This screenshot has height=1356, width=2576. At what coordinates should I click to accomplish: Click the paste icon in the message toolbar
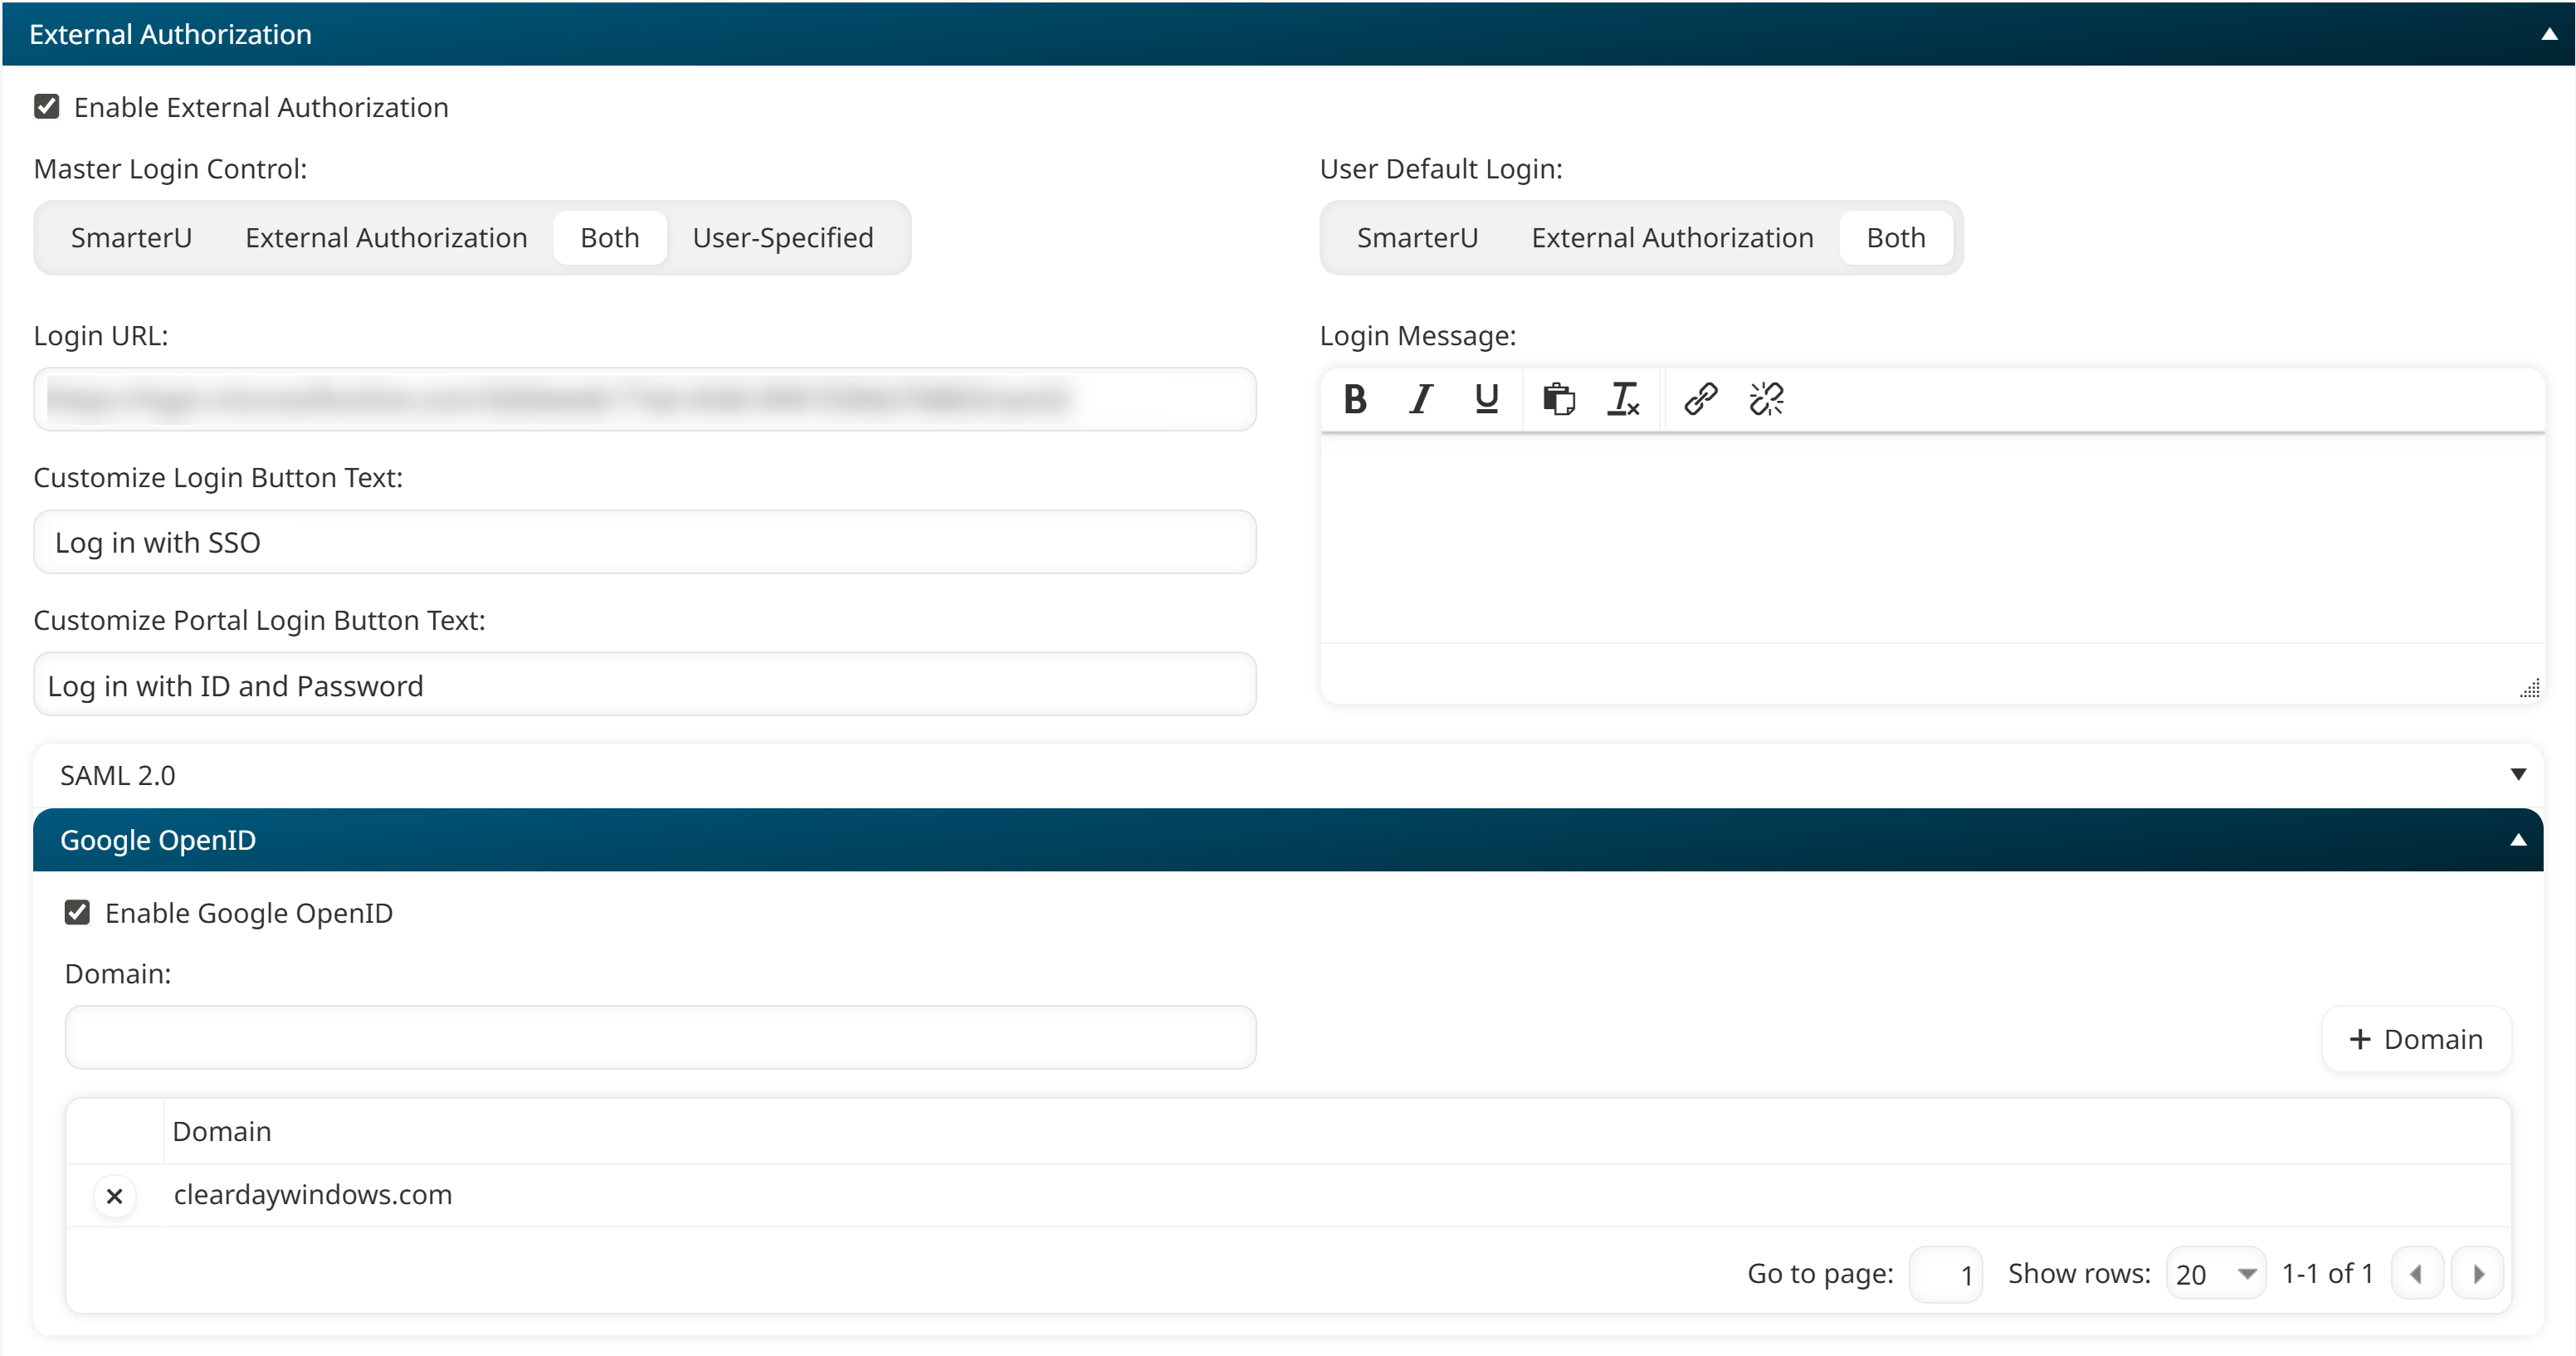[1557, 399]
